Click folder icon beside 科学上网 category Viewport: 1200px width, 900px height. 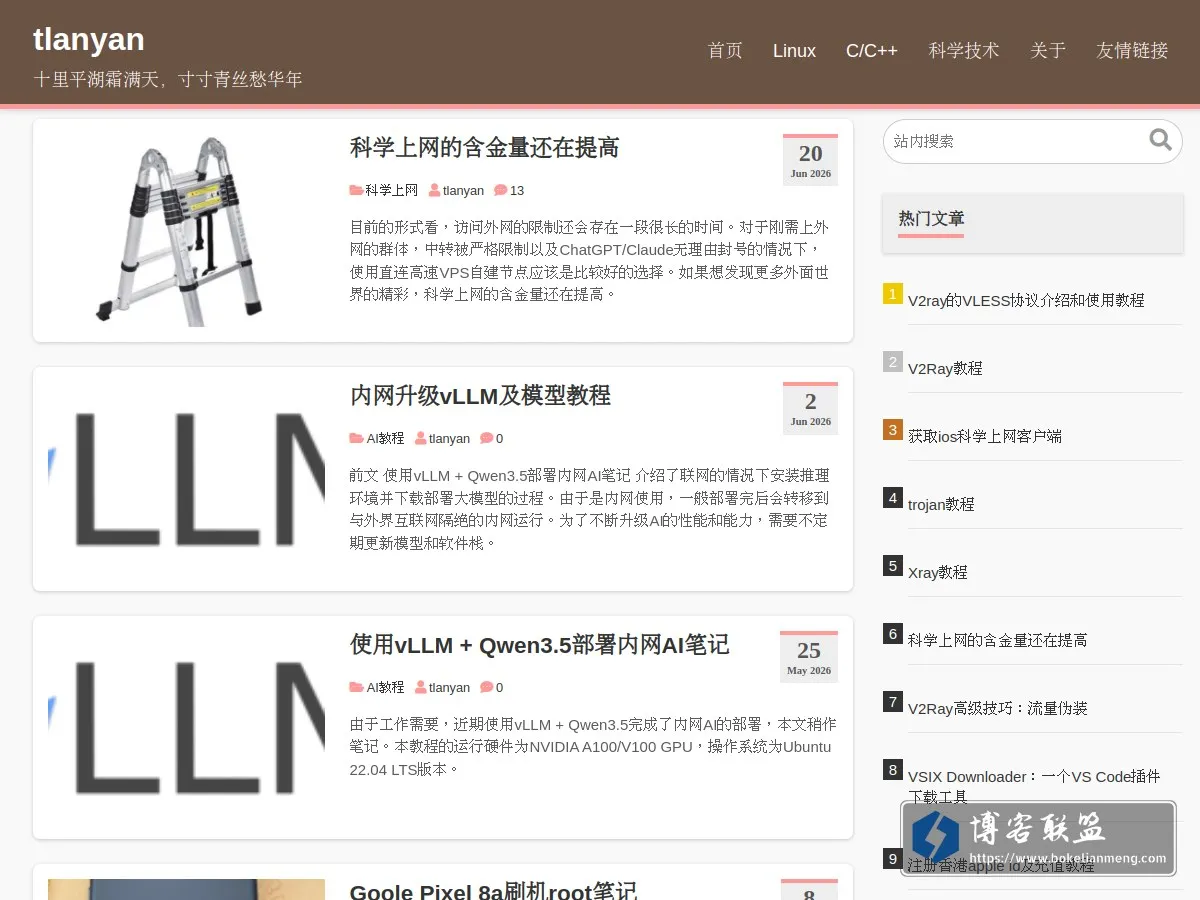coord(356,190)
